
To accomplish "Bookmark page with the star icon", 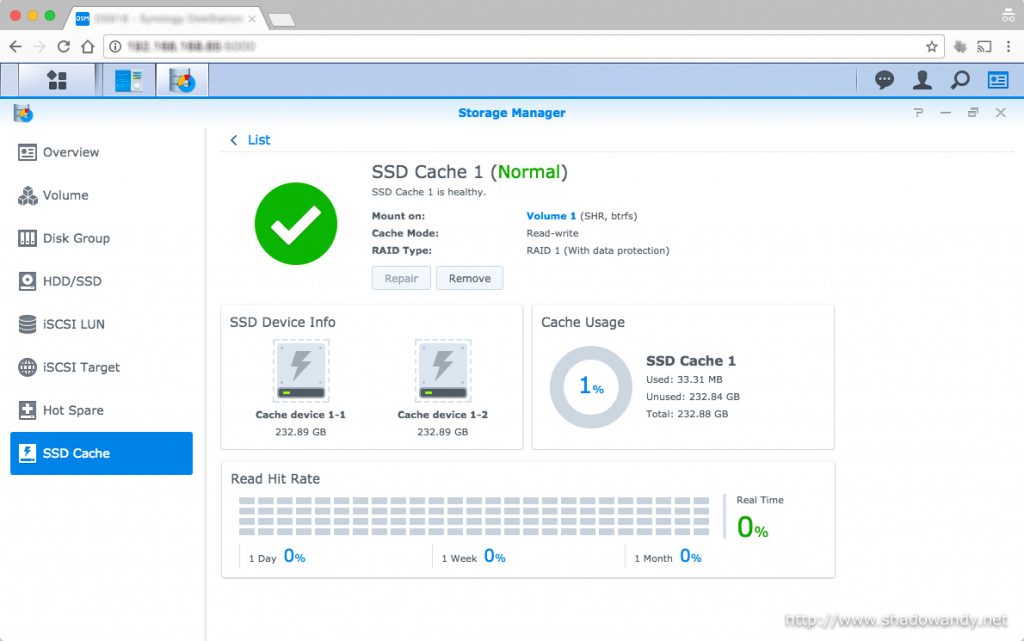I will 931,46.
